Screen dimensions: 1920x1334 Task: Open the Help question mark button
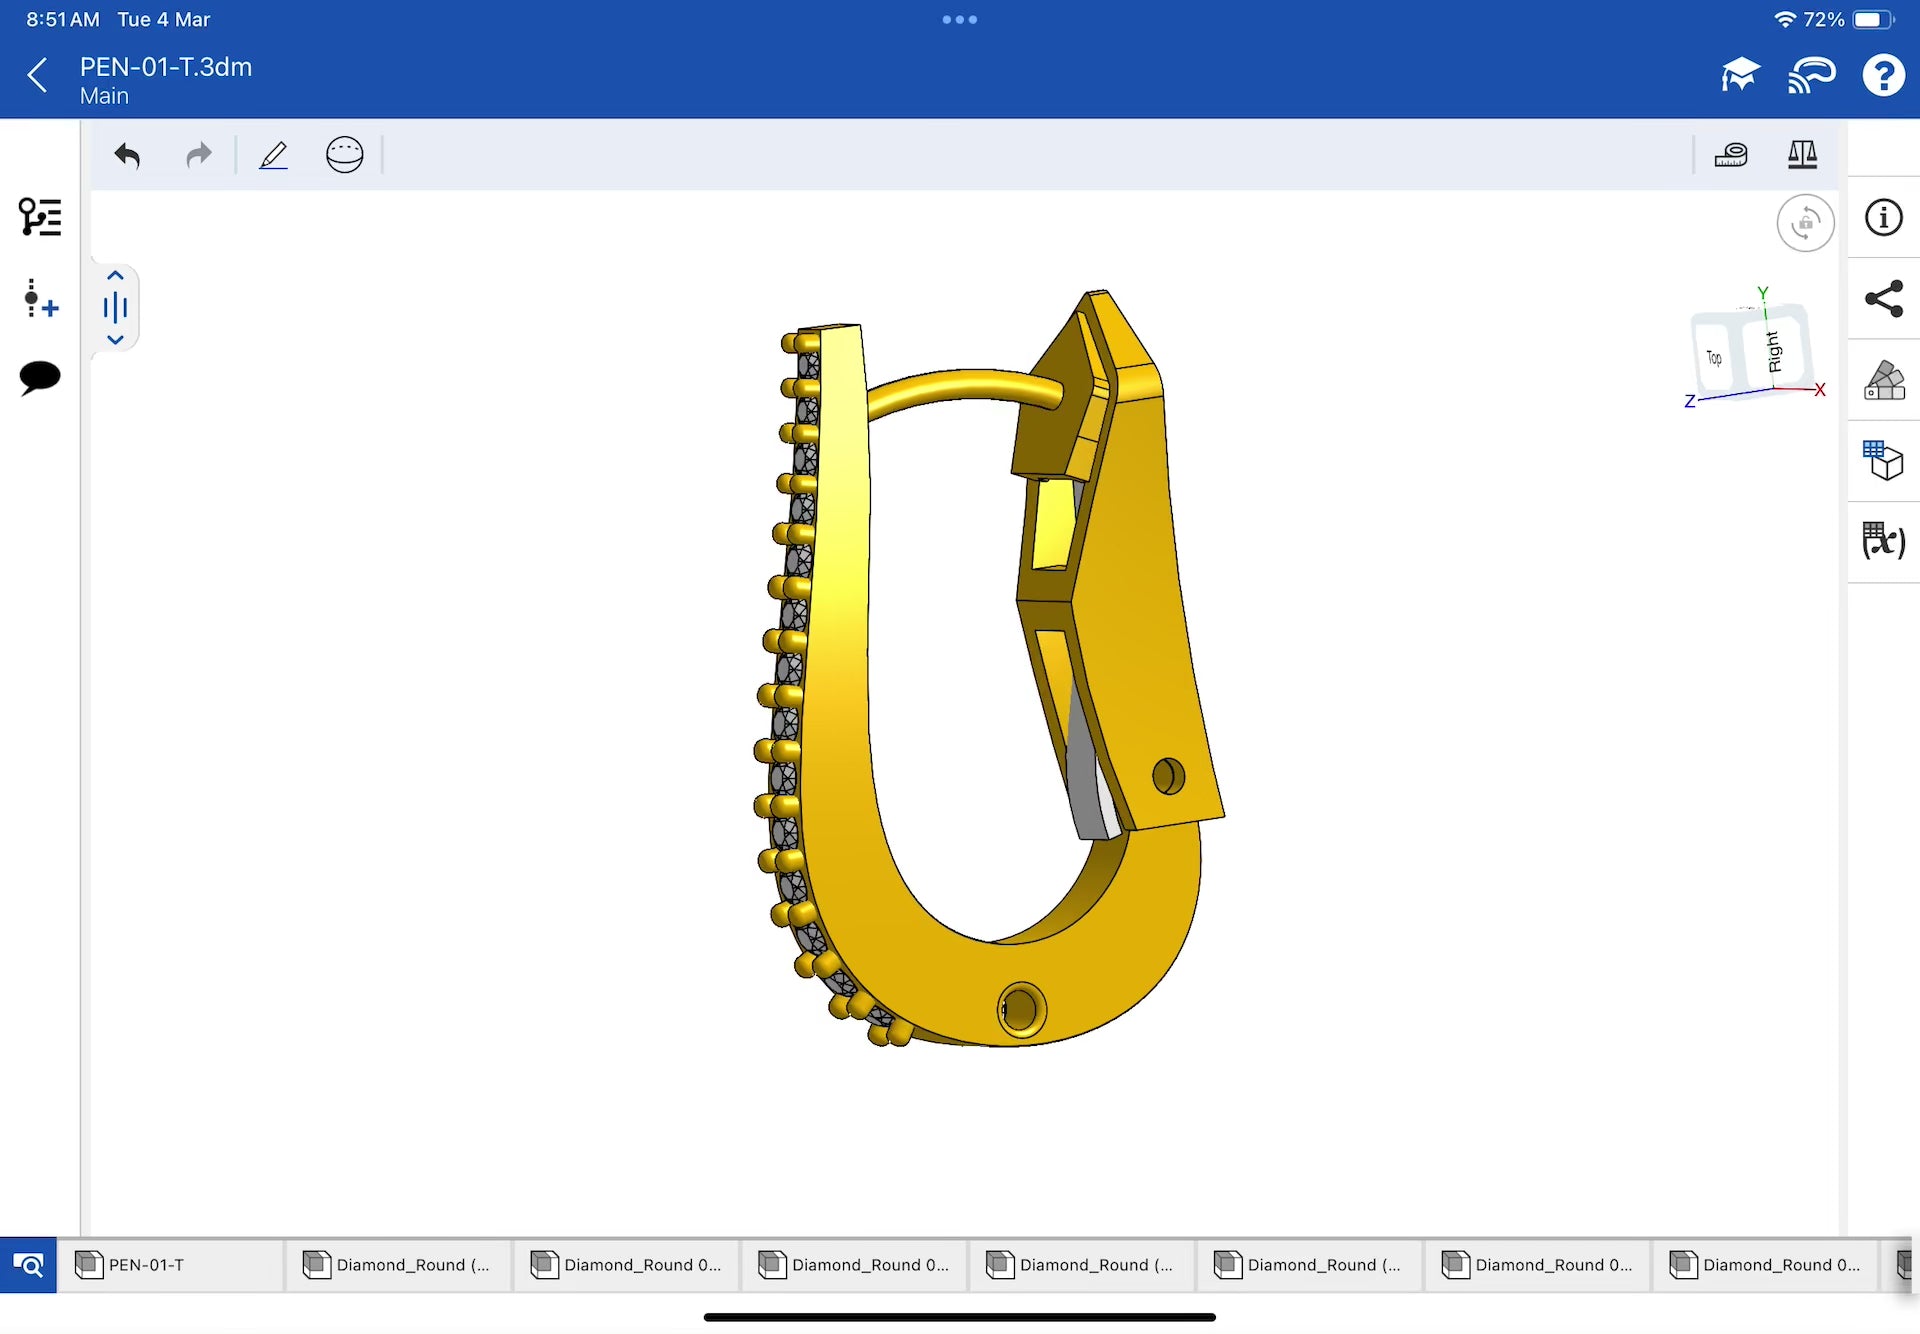tap(1883, 76)
